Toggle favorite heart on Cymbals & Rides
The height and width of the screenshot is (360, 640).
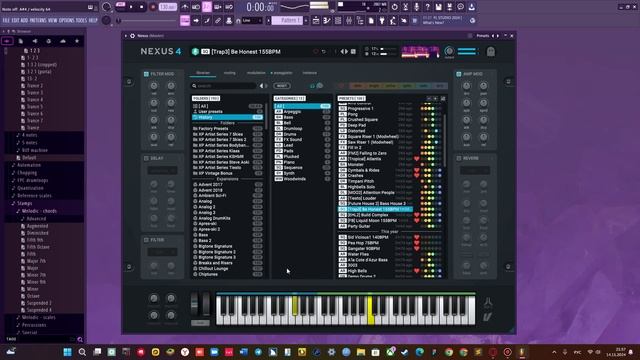416,170
